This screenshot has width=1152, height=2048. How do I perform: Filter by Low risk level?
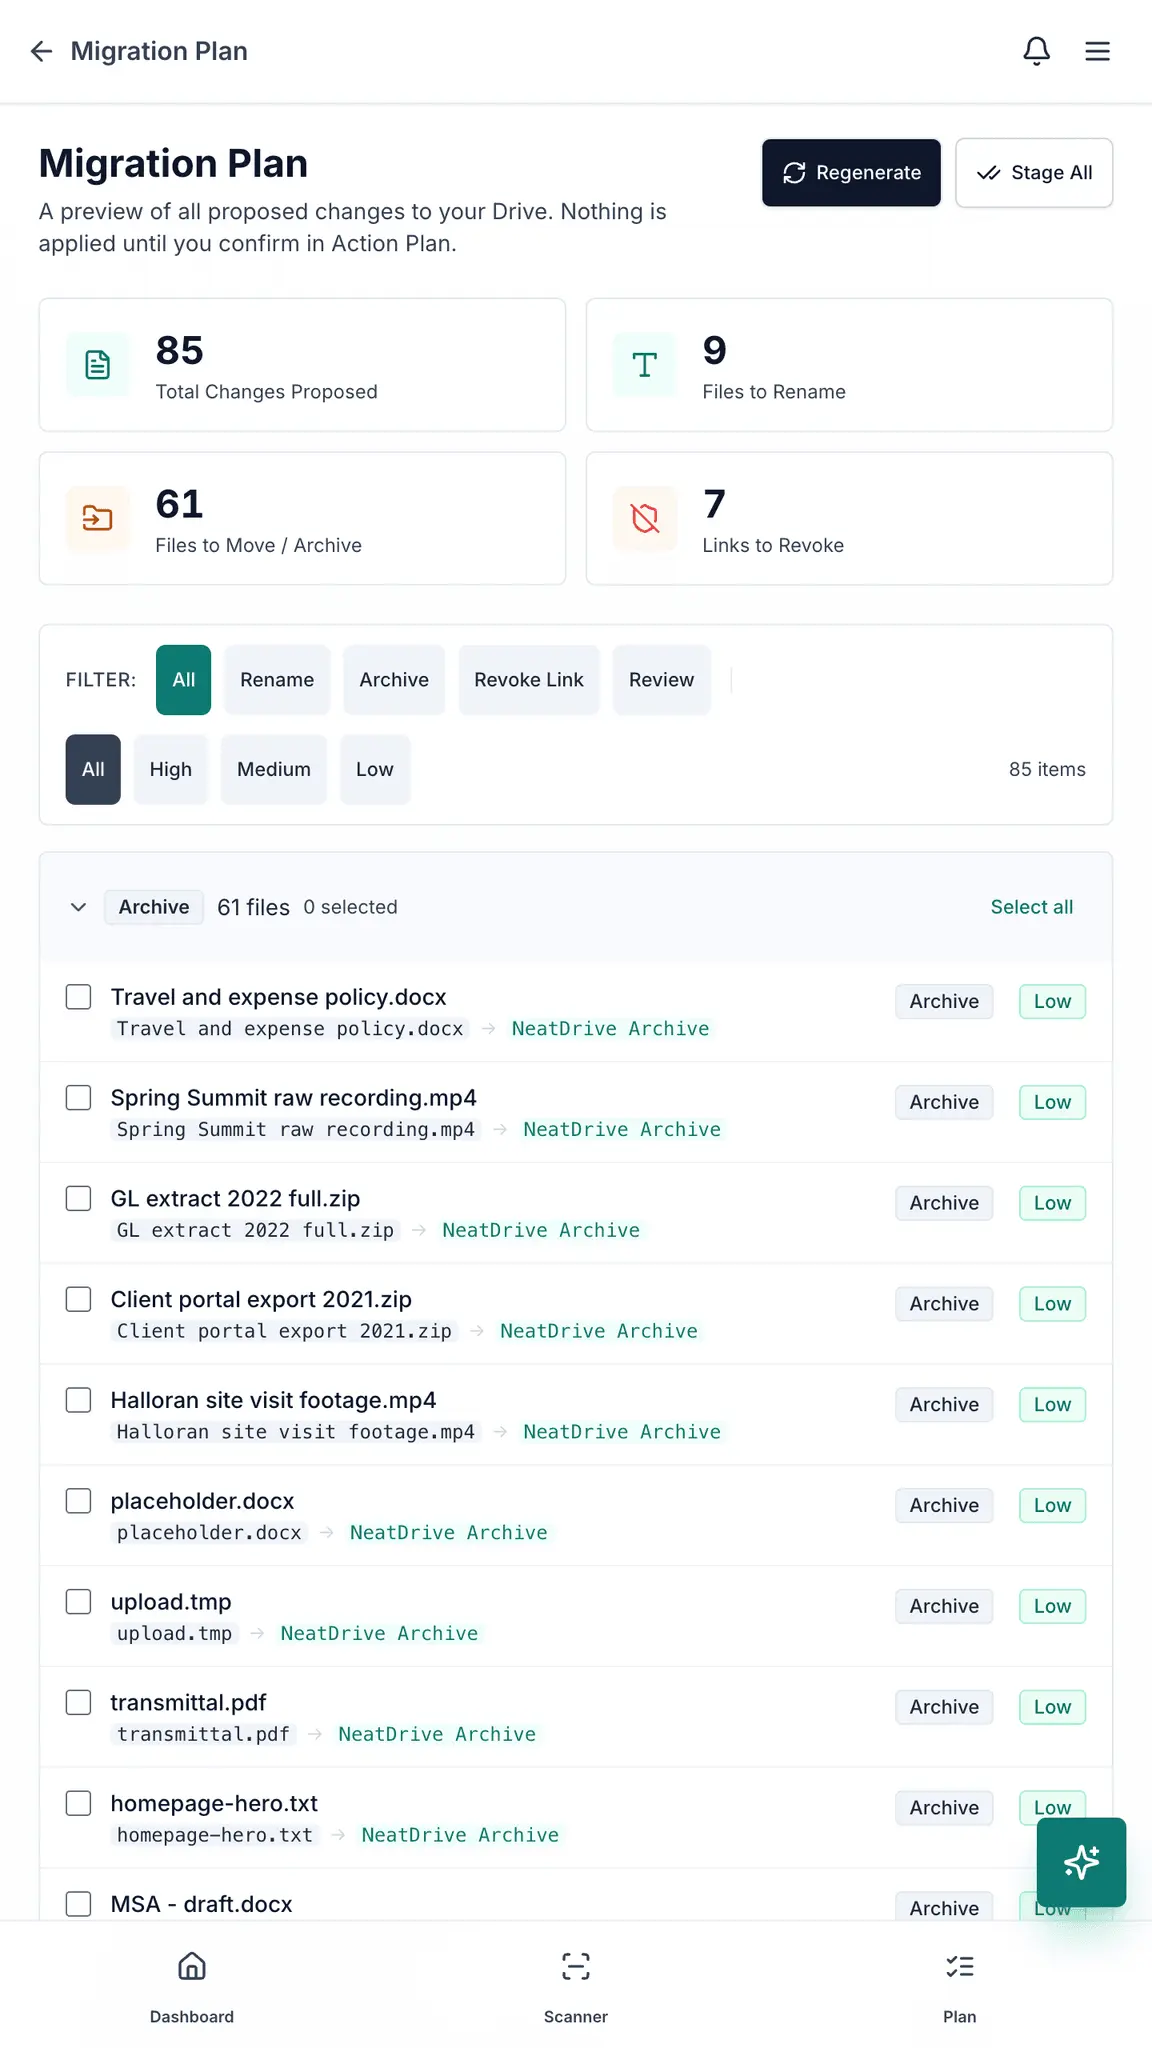pos(375,769)
